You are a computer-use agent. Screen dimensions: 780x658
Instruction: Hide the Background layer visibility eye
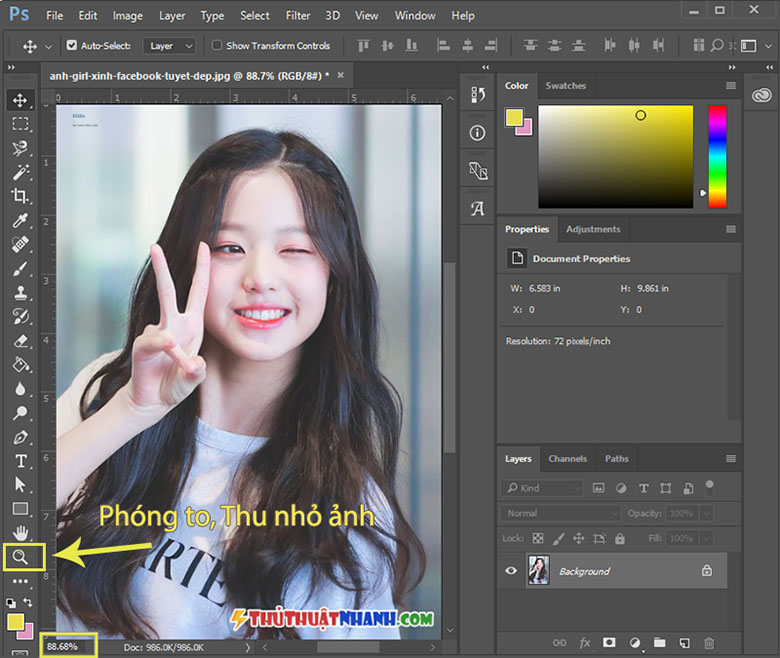coord(511,570)
